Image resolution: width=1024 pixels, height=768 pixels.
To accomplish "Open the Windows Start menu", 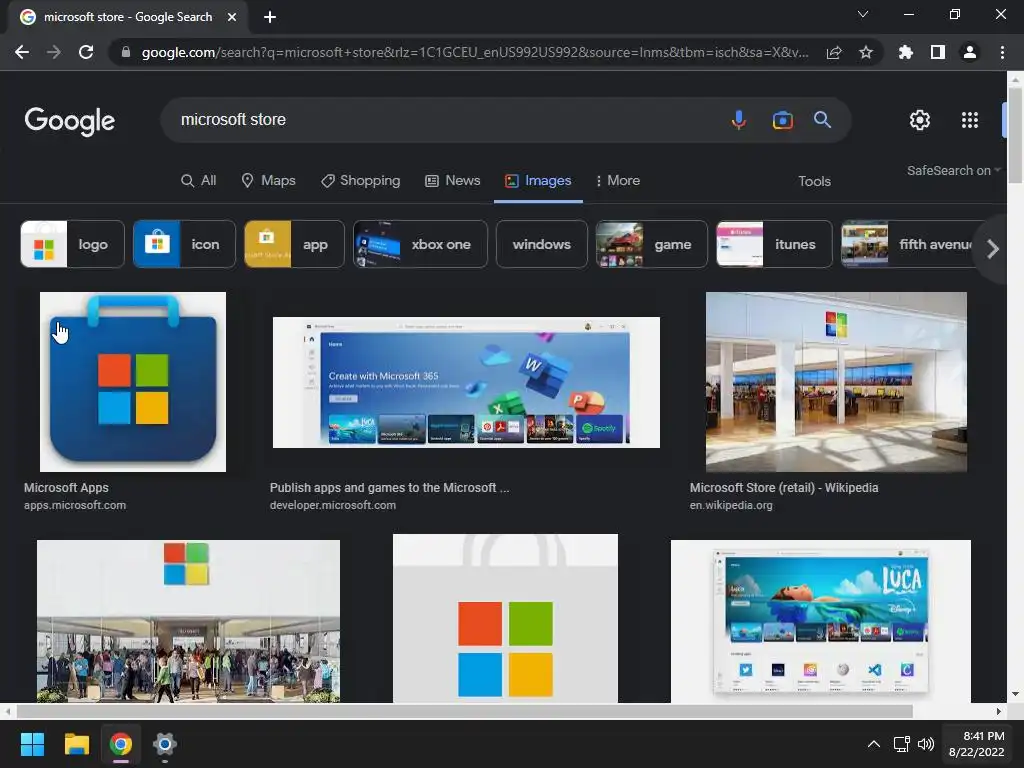I will [x=32, y=744].
